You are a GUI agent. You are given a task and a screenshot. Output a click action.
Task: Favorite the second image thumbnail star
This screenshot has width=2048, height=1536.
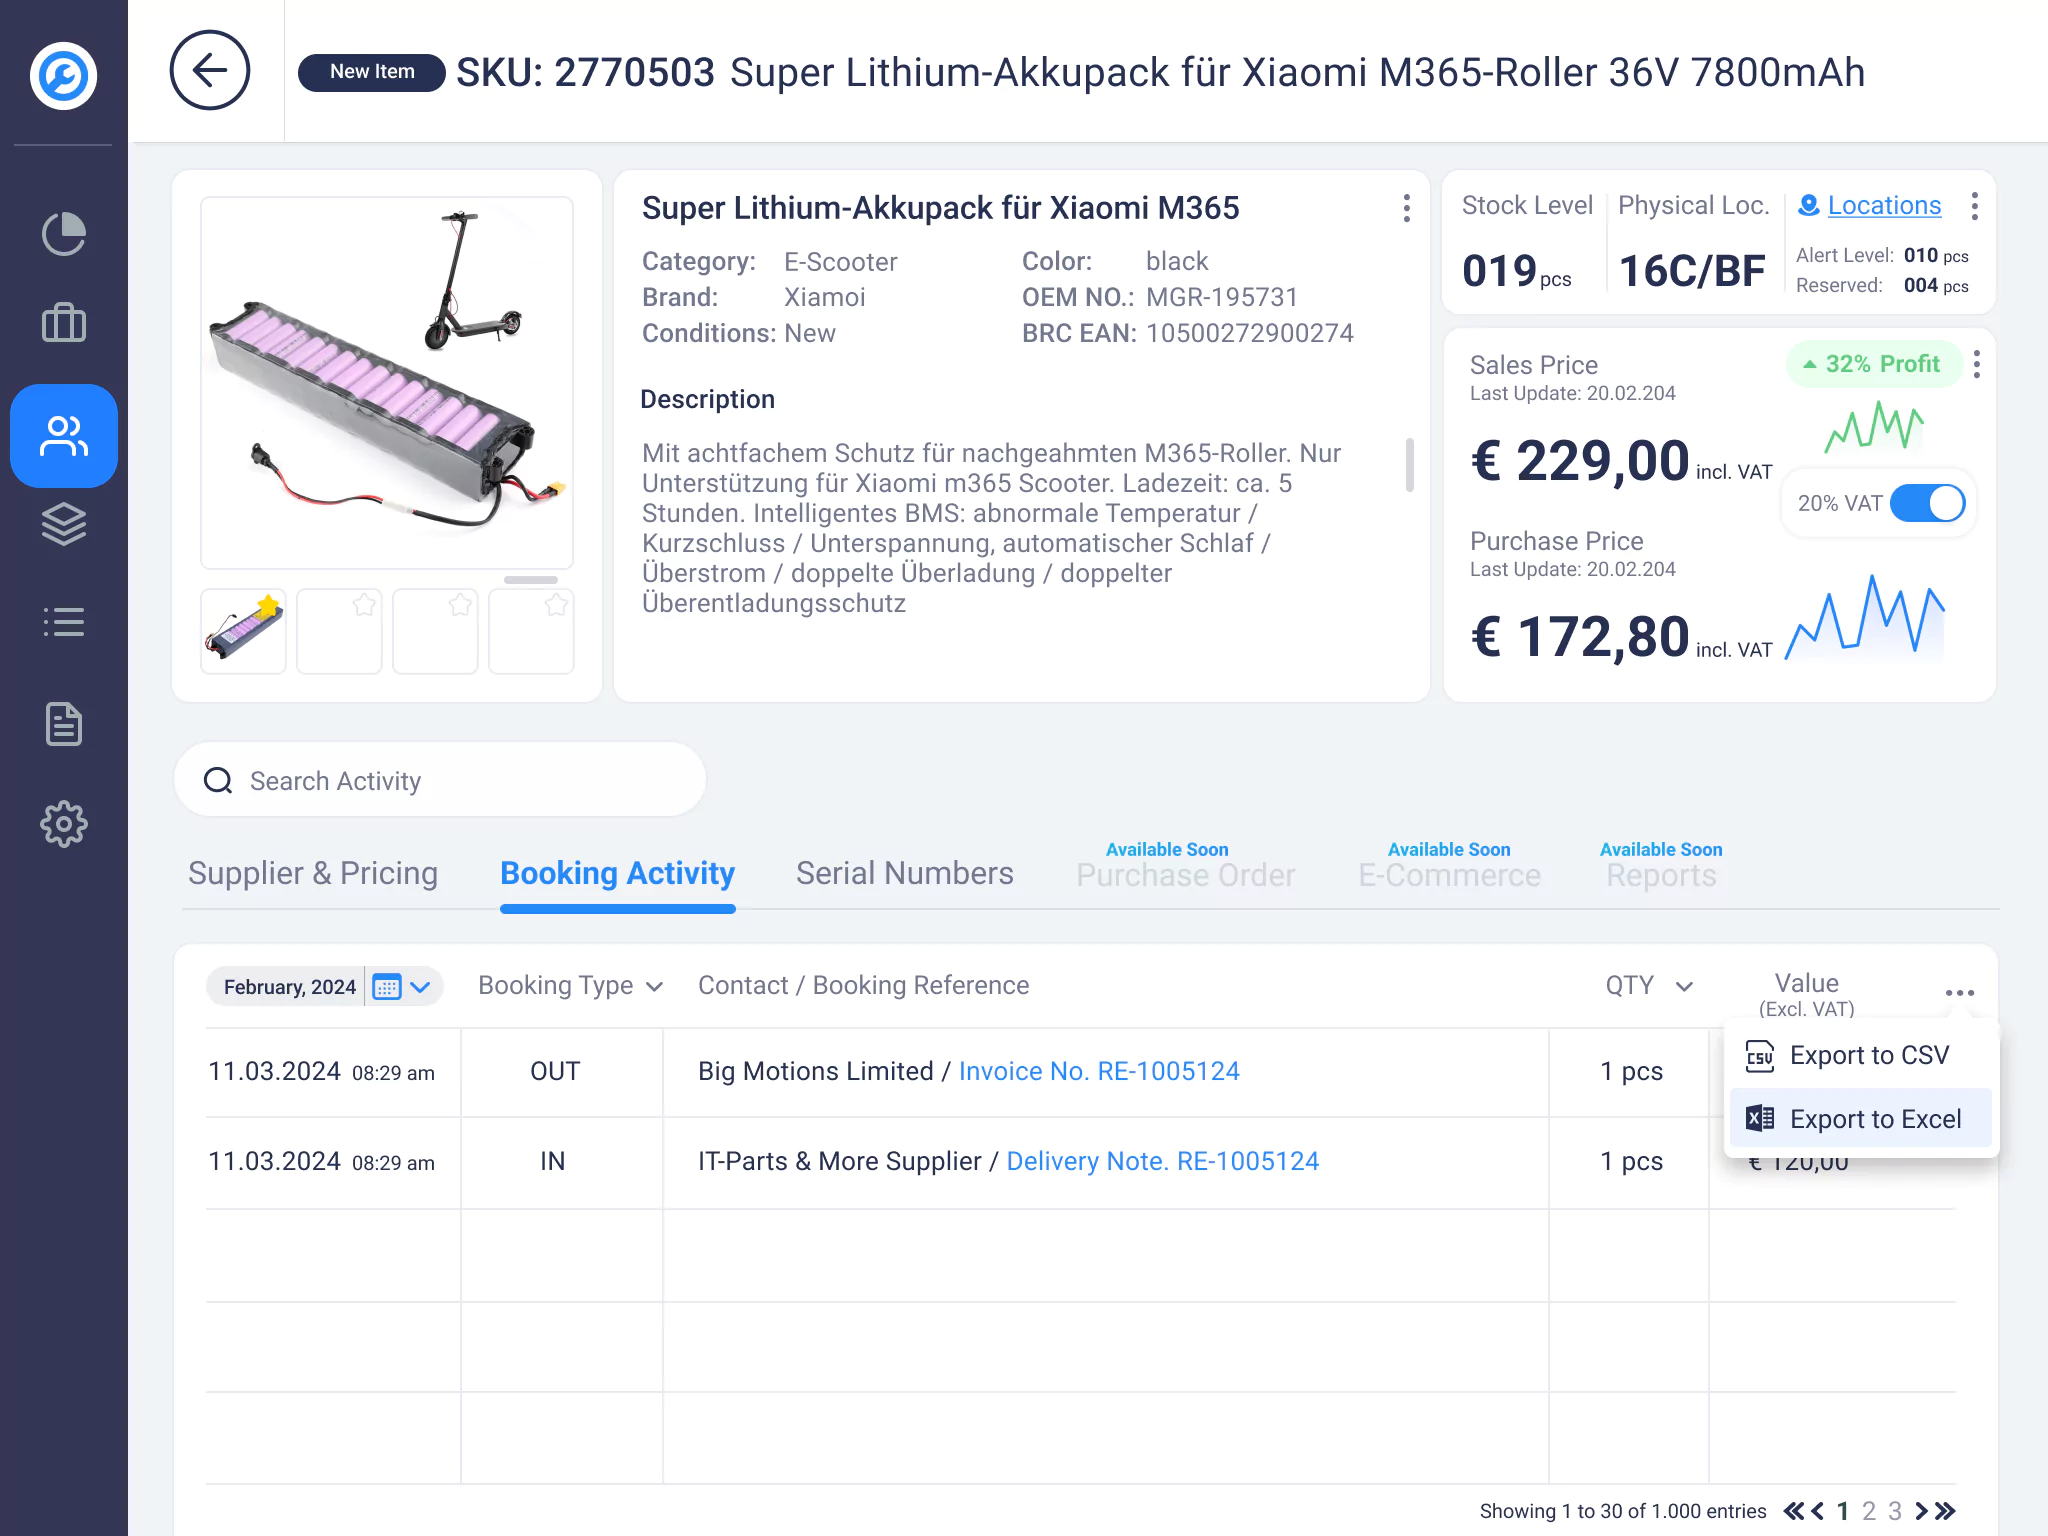(x=364, y=605)
